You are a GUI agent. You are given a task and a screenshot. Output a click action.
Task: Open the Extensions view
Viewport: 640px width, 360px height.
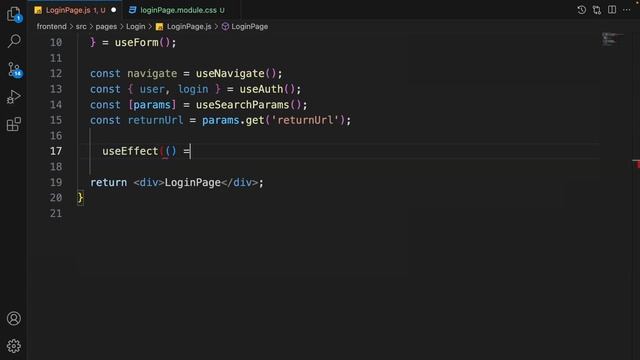tap(14, 124)
